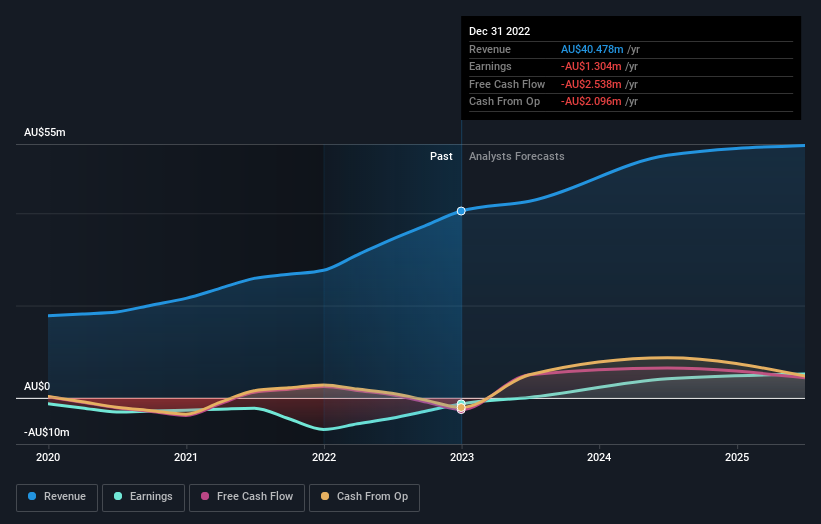The height and width of the screenshot is (524, 821).
Task: Select the 2020 x-axis label
Action: tap(48, 458)
